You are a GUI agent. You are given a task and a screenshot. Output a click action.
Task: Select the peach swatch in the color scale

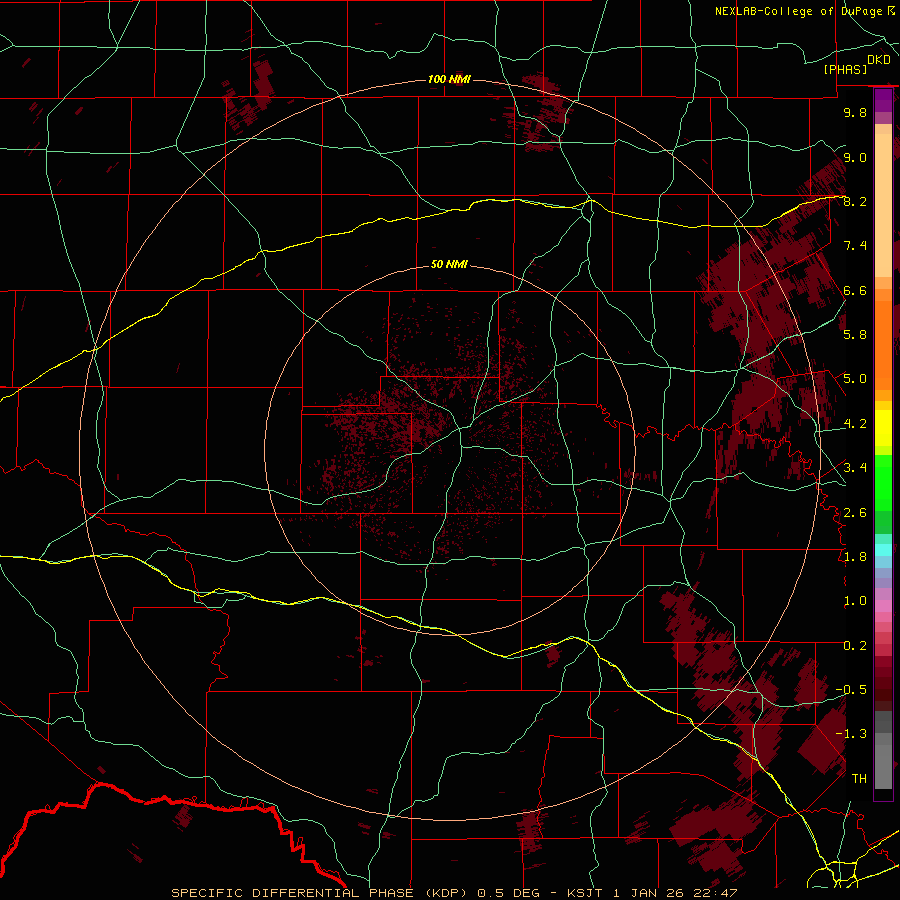click(883, 205)
